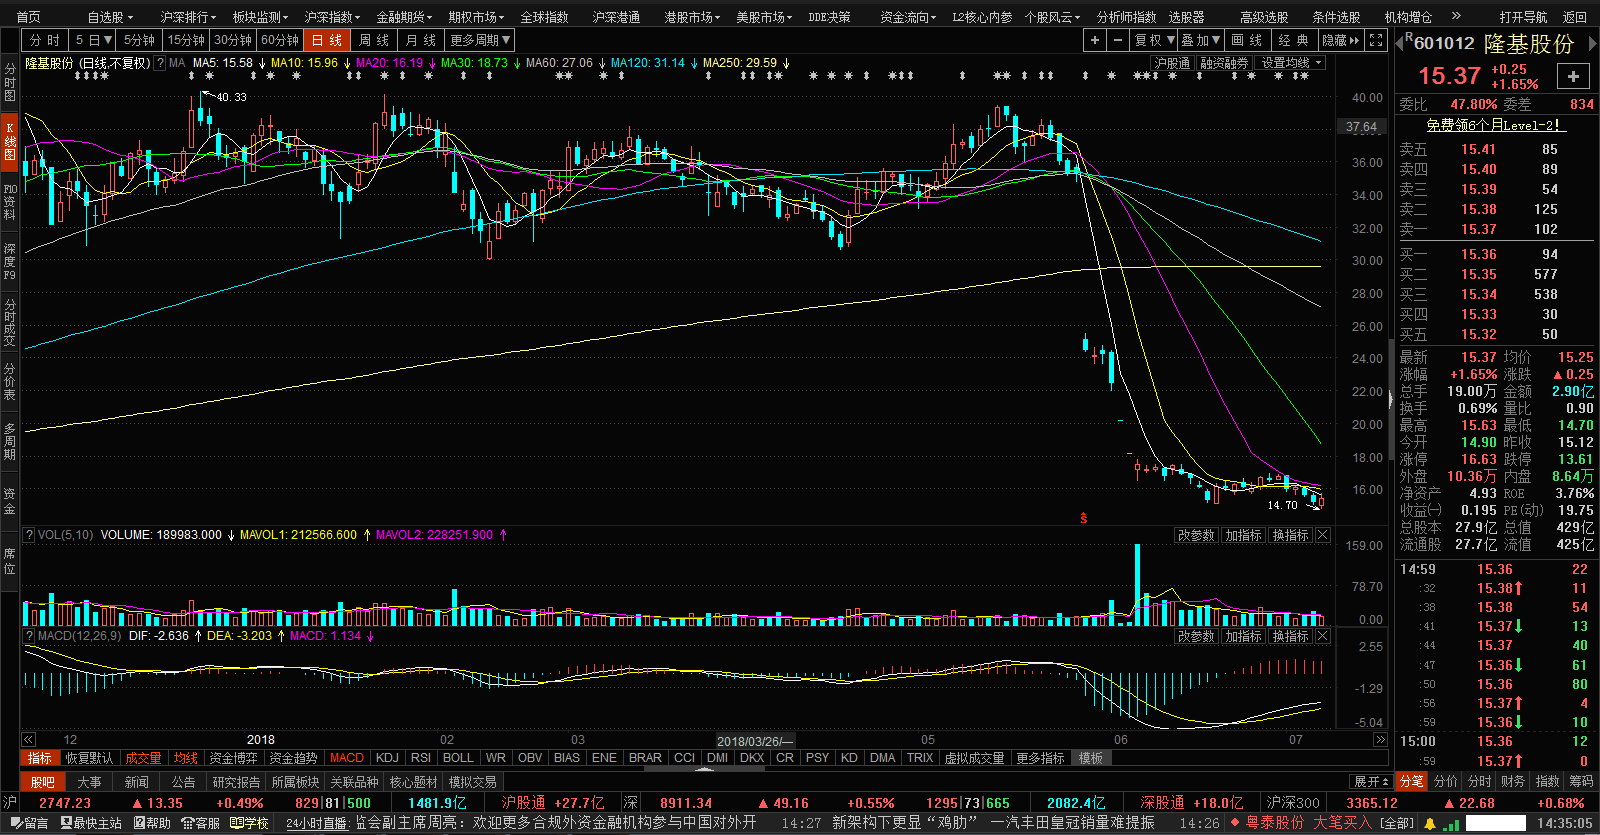Switch to 5分钟 chart period
1600x835 pixels.
click(x=139, y=40)
